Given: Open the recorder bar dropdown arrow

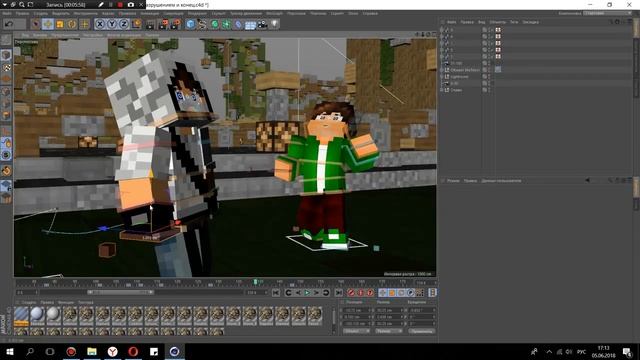Looking at the screenshot, I should click(x=5, y=4).
